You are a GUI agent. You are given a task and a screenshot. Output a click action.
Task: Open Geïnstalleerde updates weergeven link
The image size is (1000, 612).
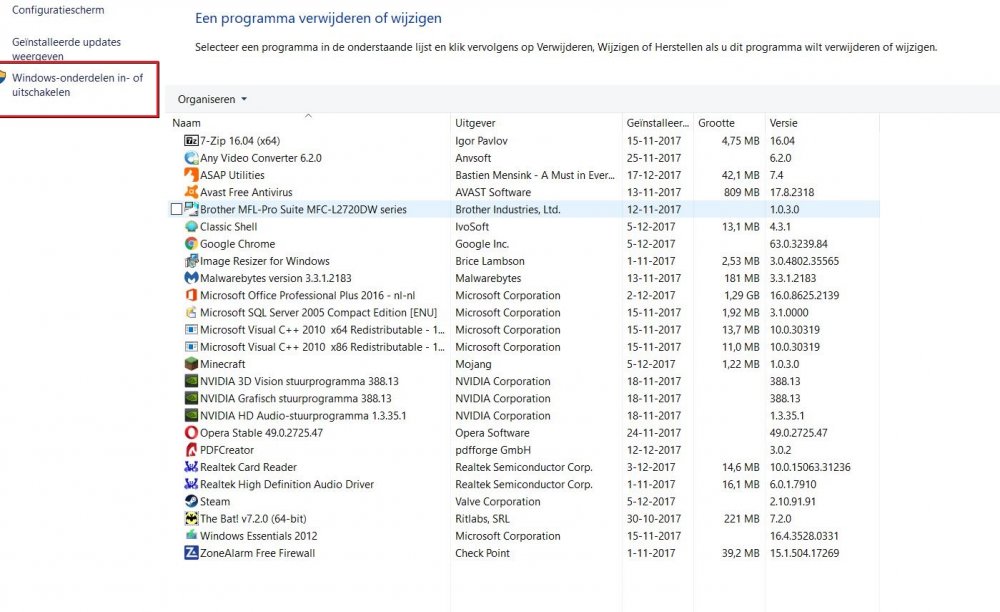point(66,49)
